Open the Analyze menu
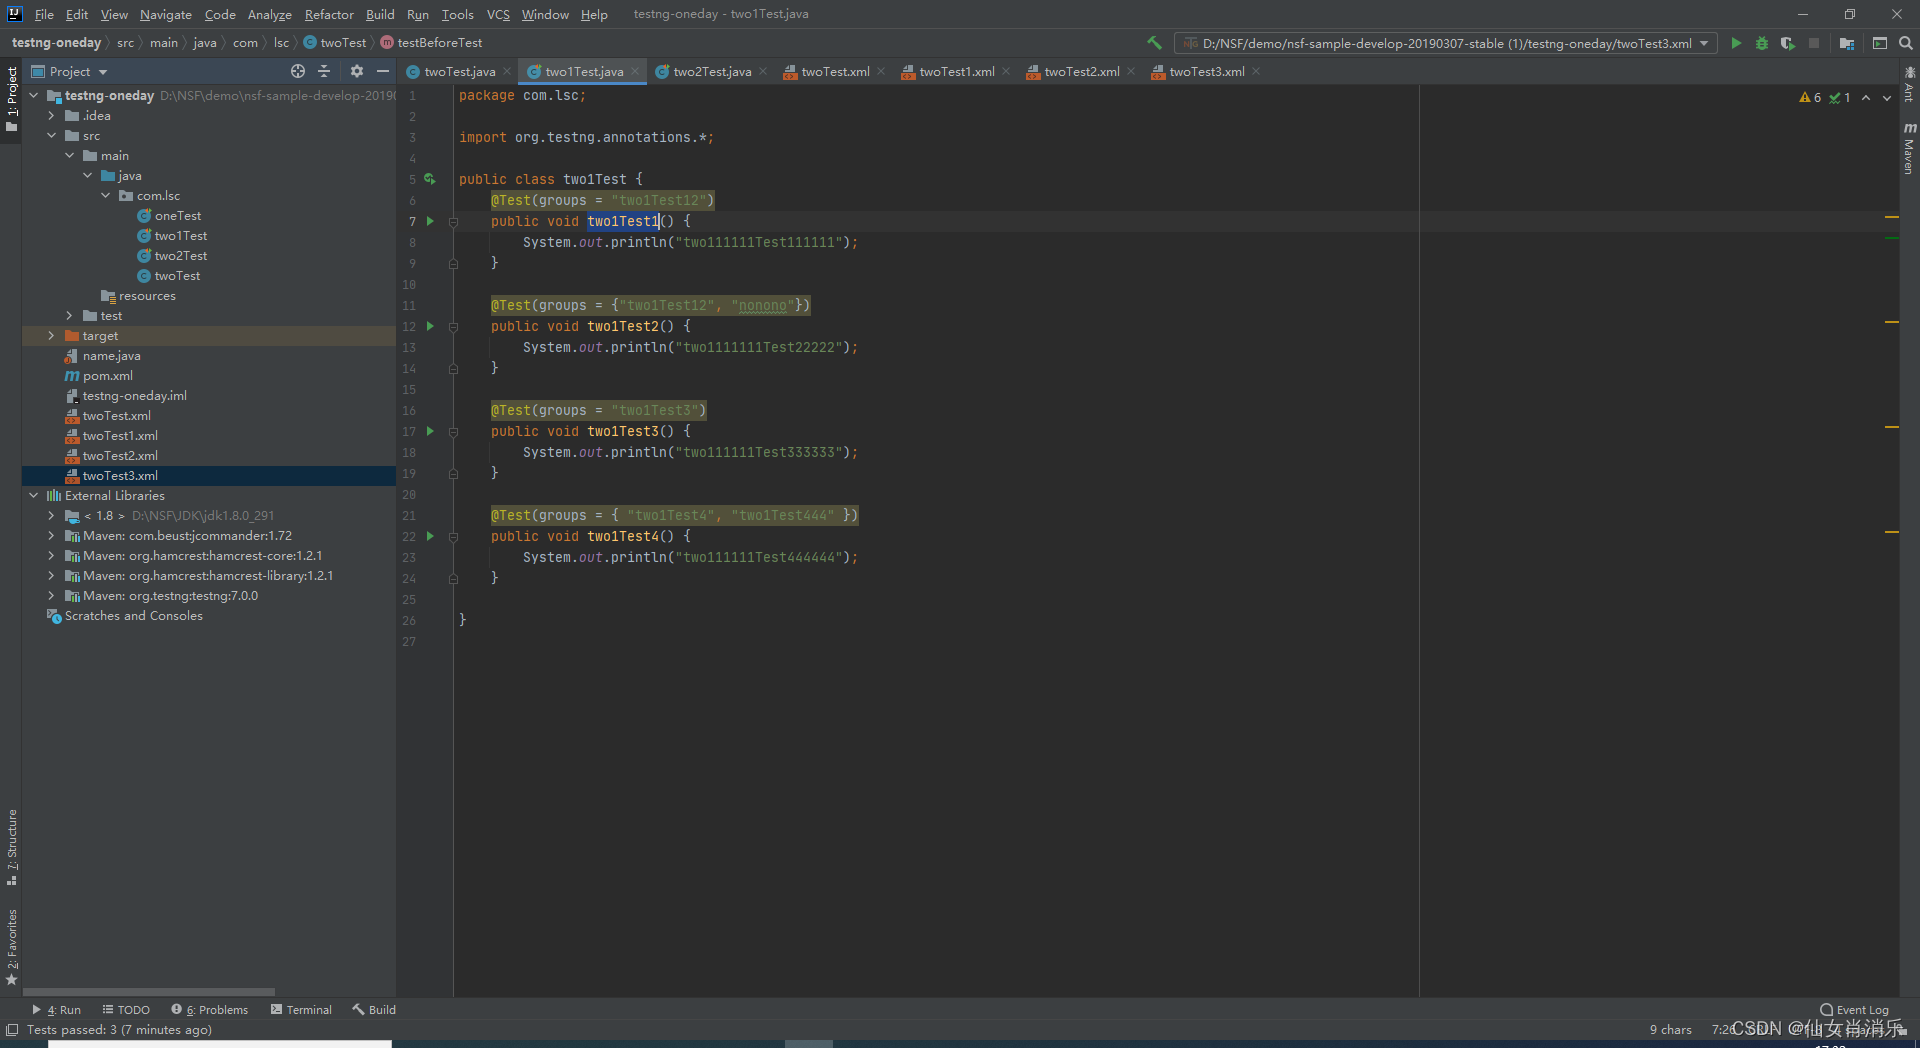 tap(269, 14)
